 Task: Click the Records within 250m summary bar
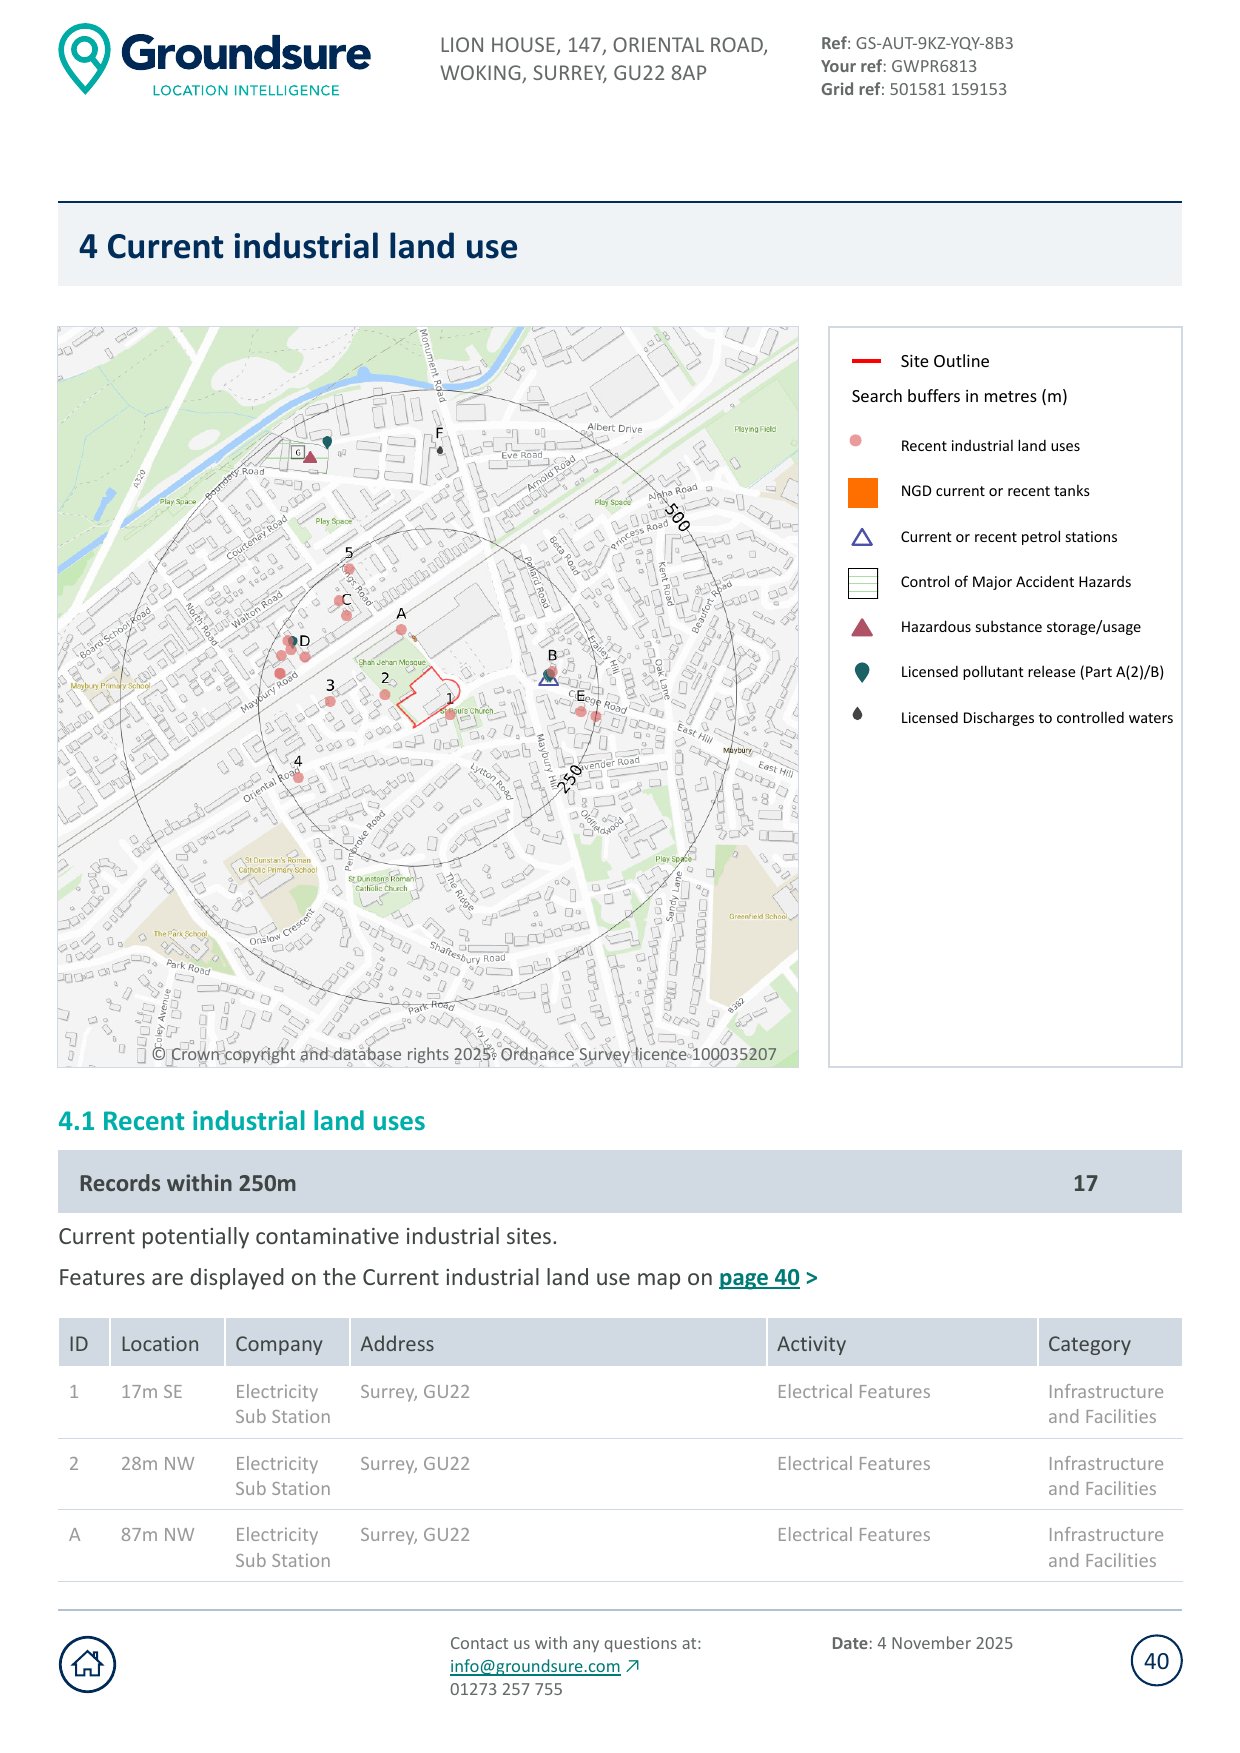(619, 1183)
